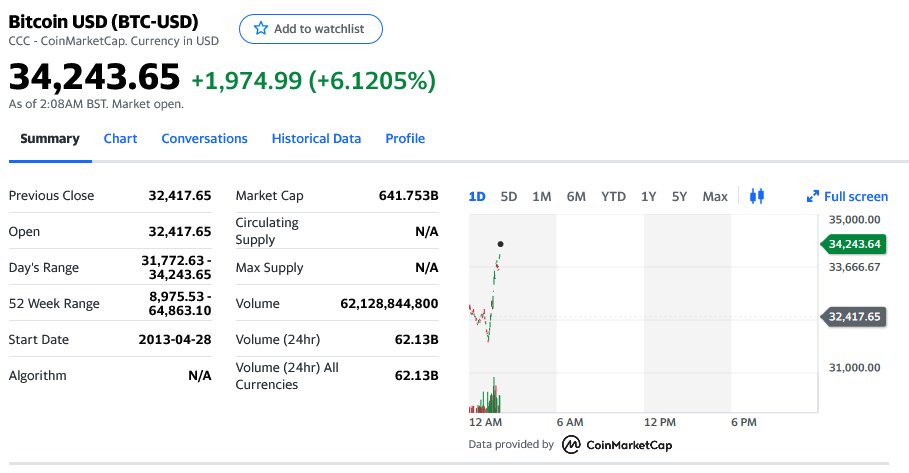Viewport: 909px width, 473px height.
Task: Click the 'As of 2:08AM BST. Market open.' text
Action: point(96,104)
